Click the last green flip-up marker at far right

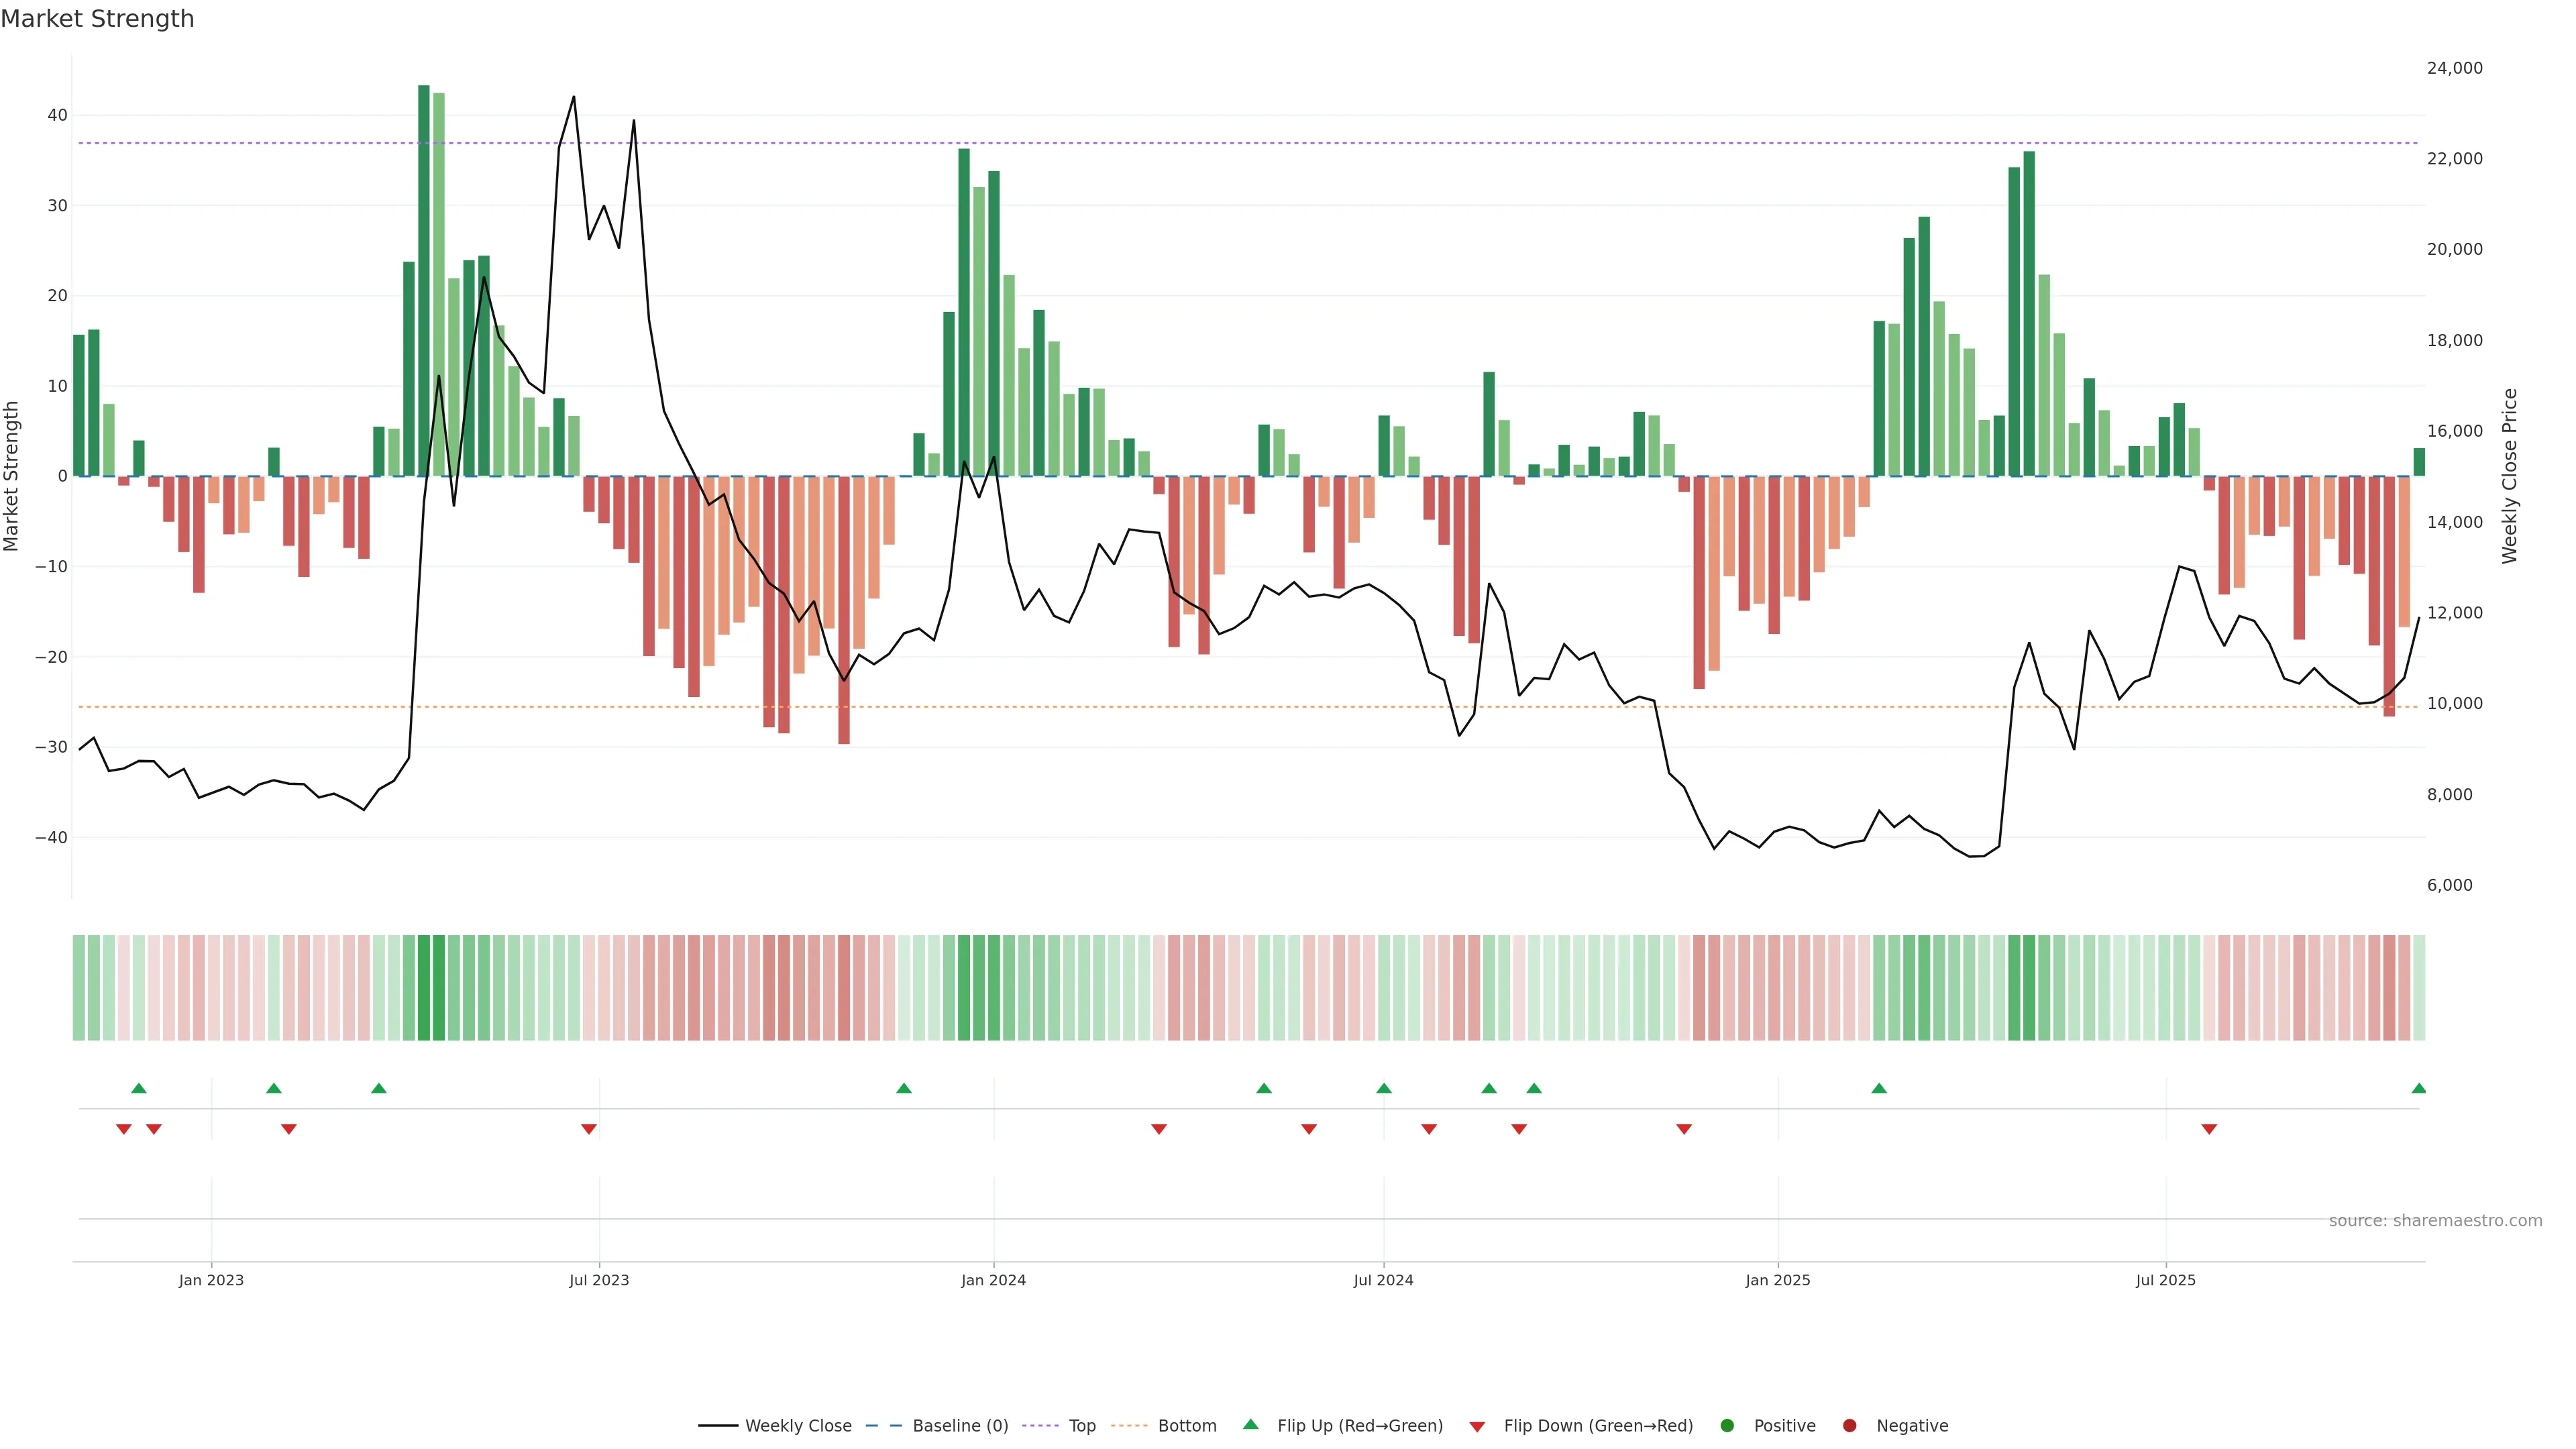(x=2418, y=1088)
